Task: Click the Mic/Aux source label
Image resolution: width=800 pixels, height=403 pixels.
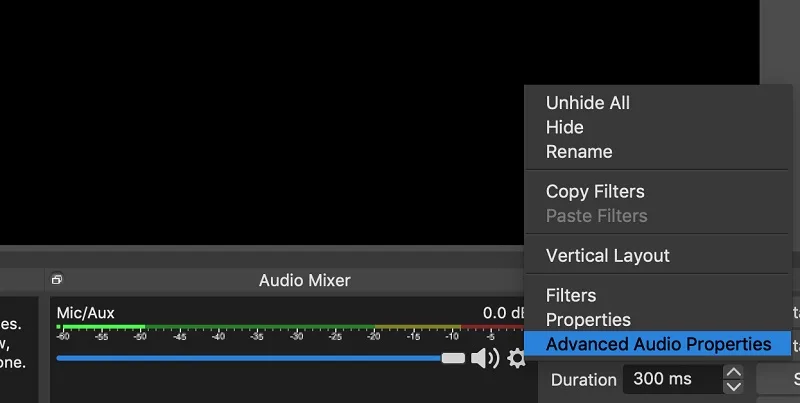Action: 85,313
